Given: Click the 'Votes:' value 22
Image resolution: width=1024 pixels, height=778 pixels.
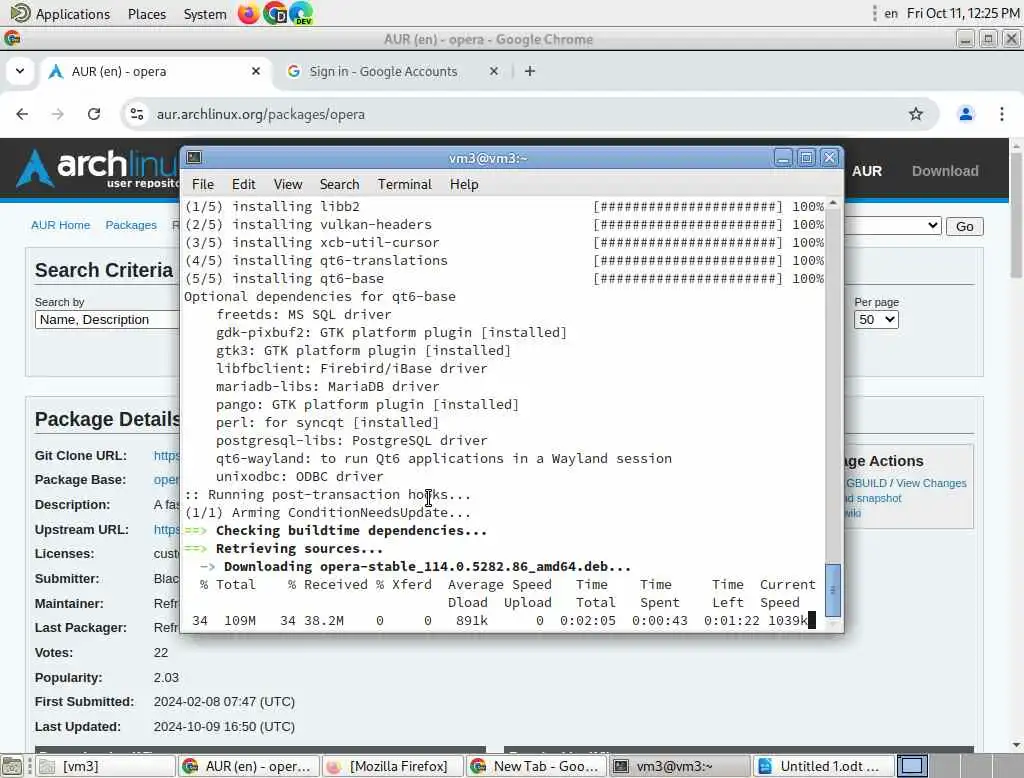Looking at the screenshot, I should coord(161,653).
